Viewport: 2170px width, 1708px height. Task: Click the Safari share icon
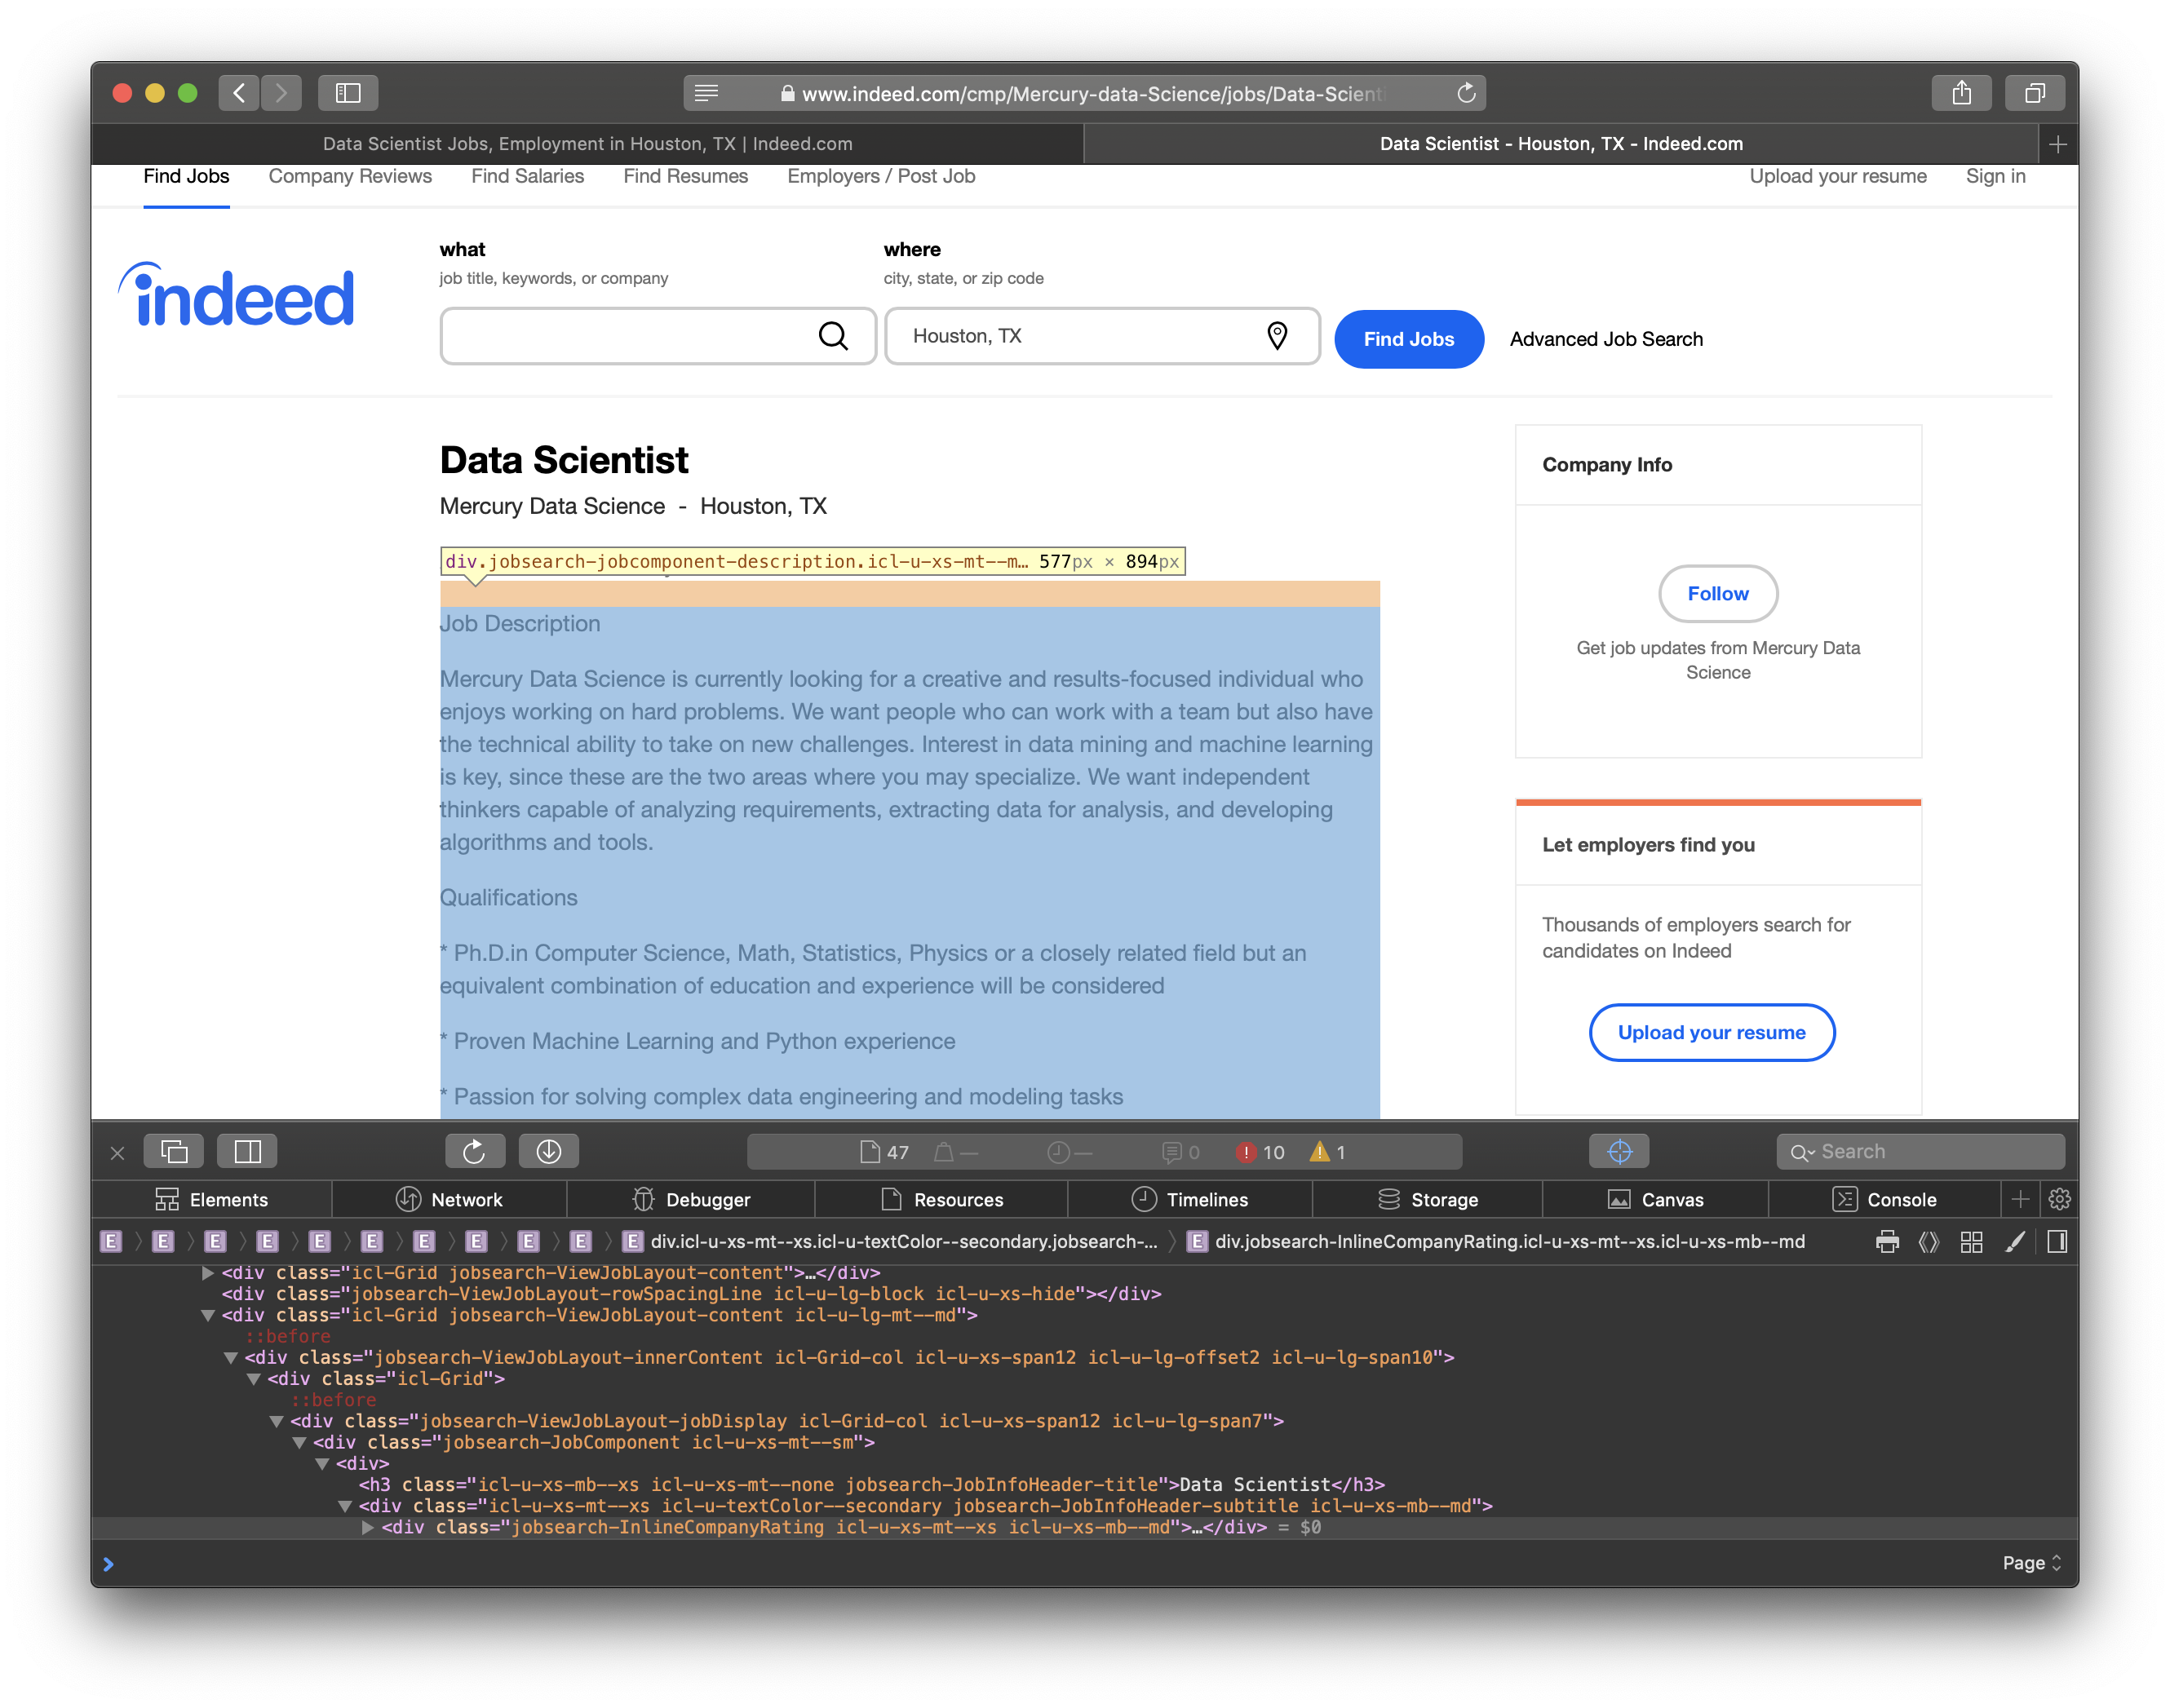click(1961, 93)
